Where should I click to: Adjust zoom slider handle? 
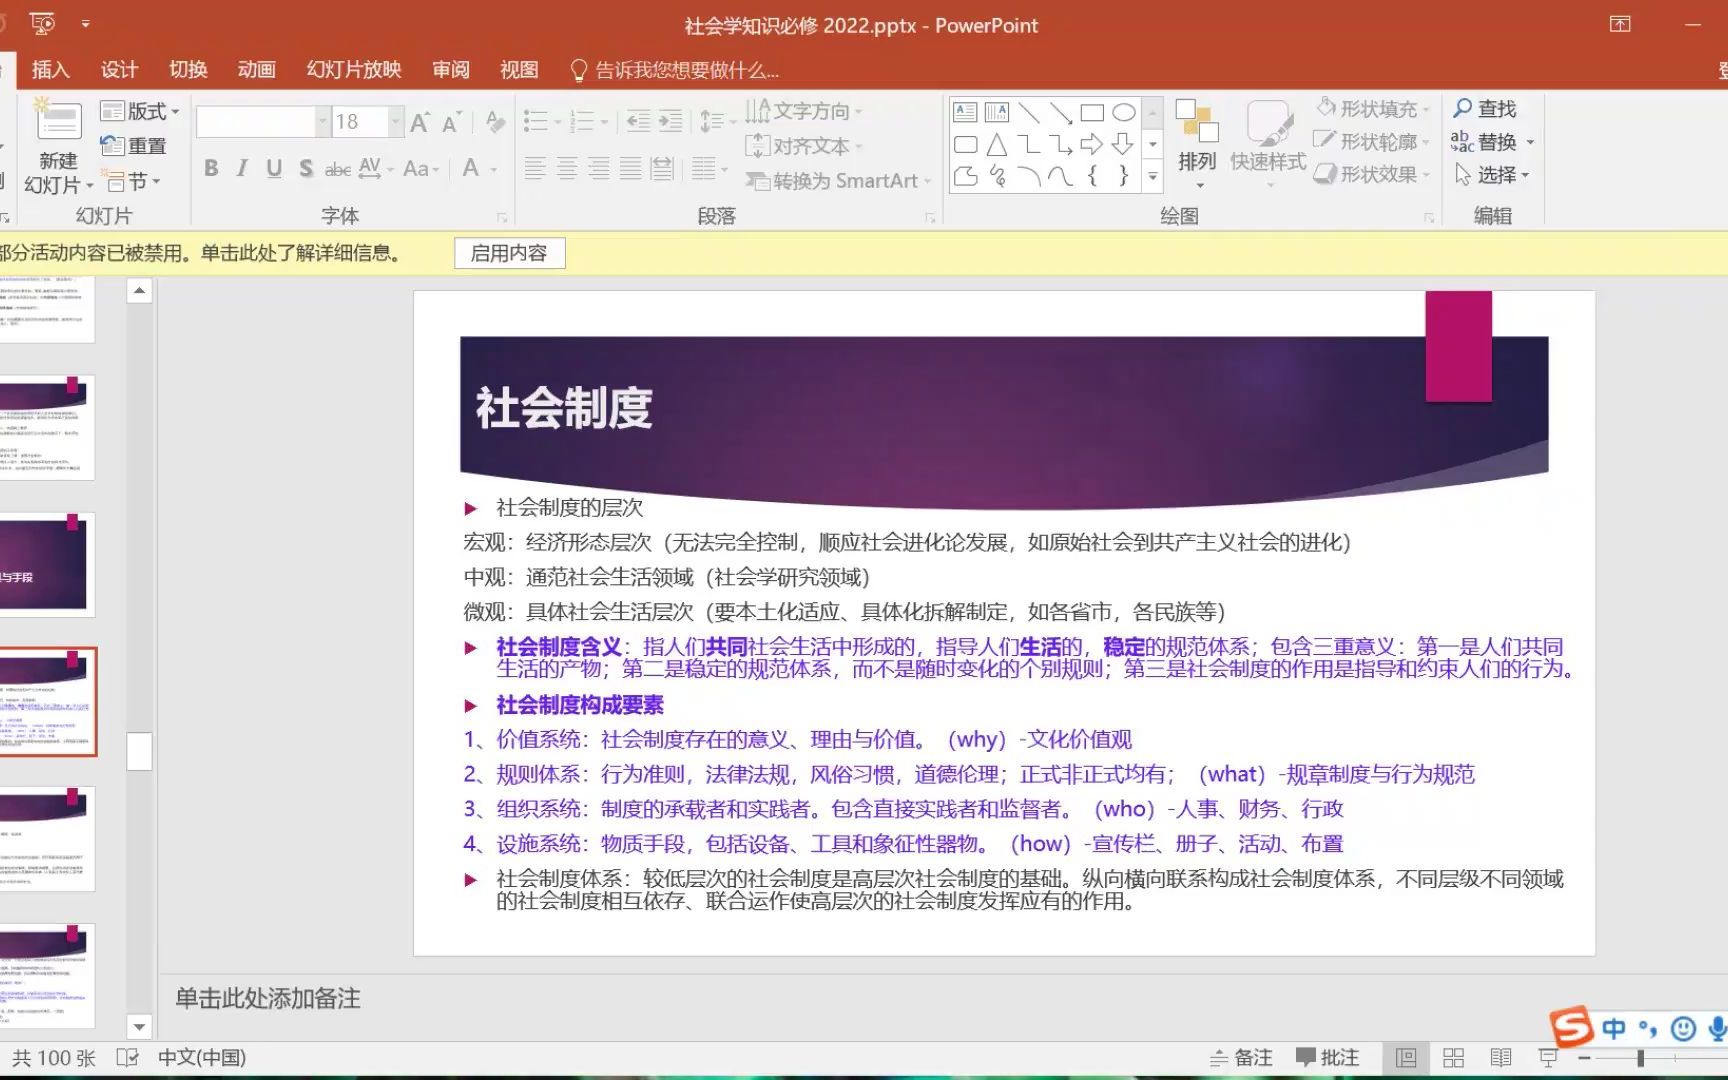(1640, 1058)
